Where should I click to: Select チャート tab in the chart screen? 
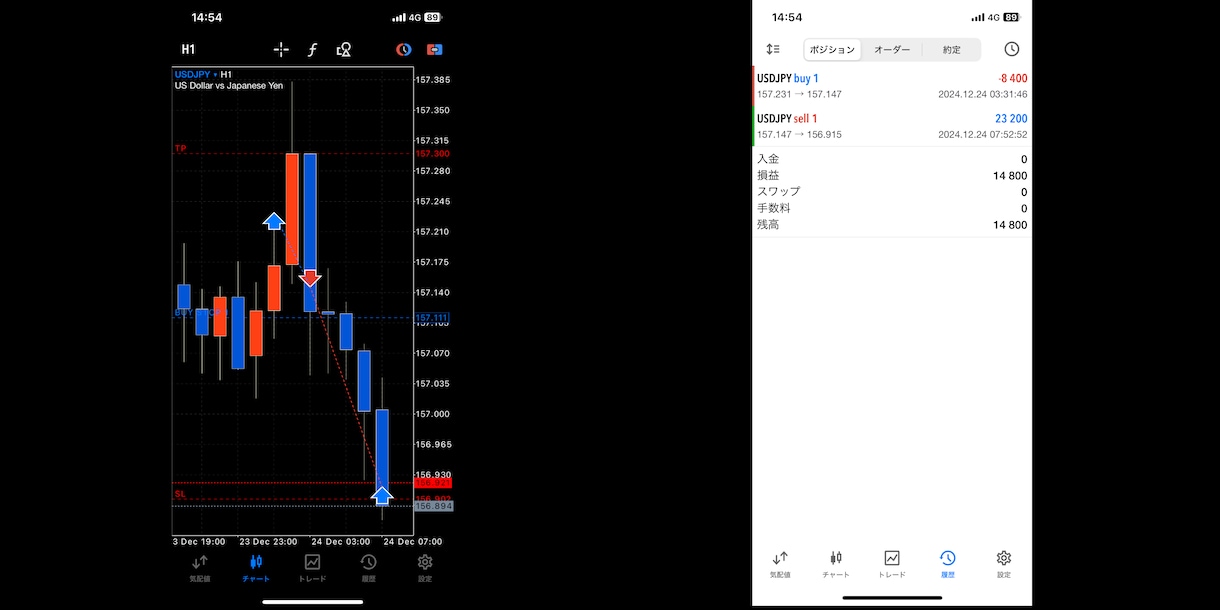coord(256,567)
